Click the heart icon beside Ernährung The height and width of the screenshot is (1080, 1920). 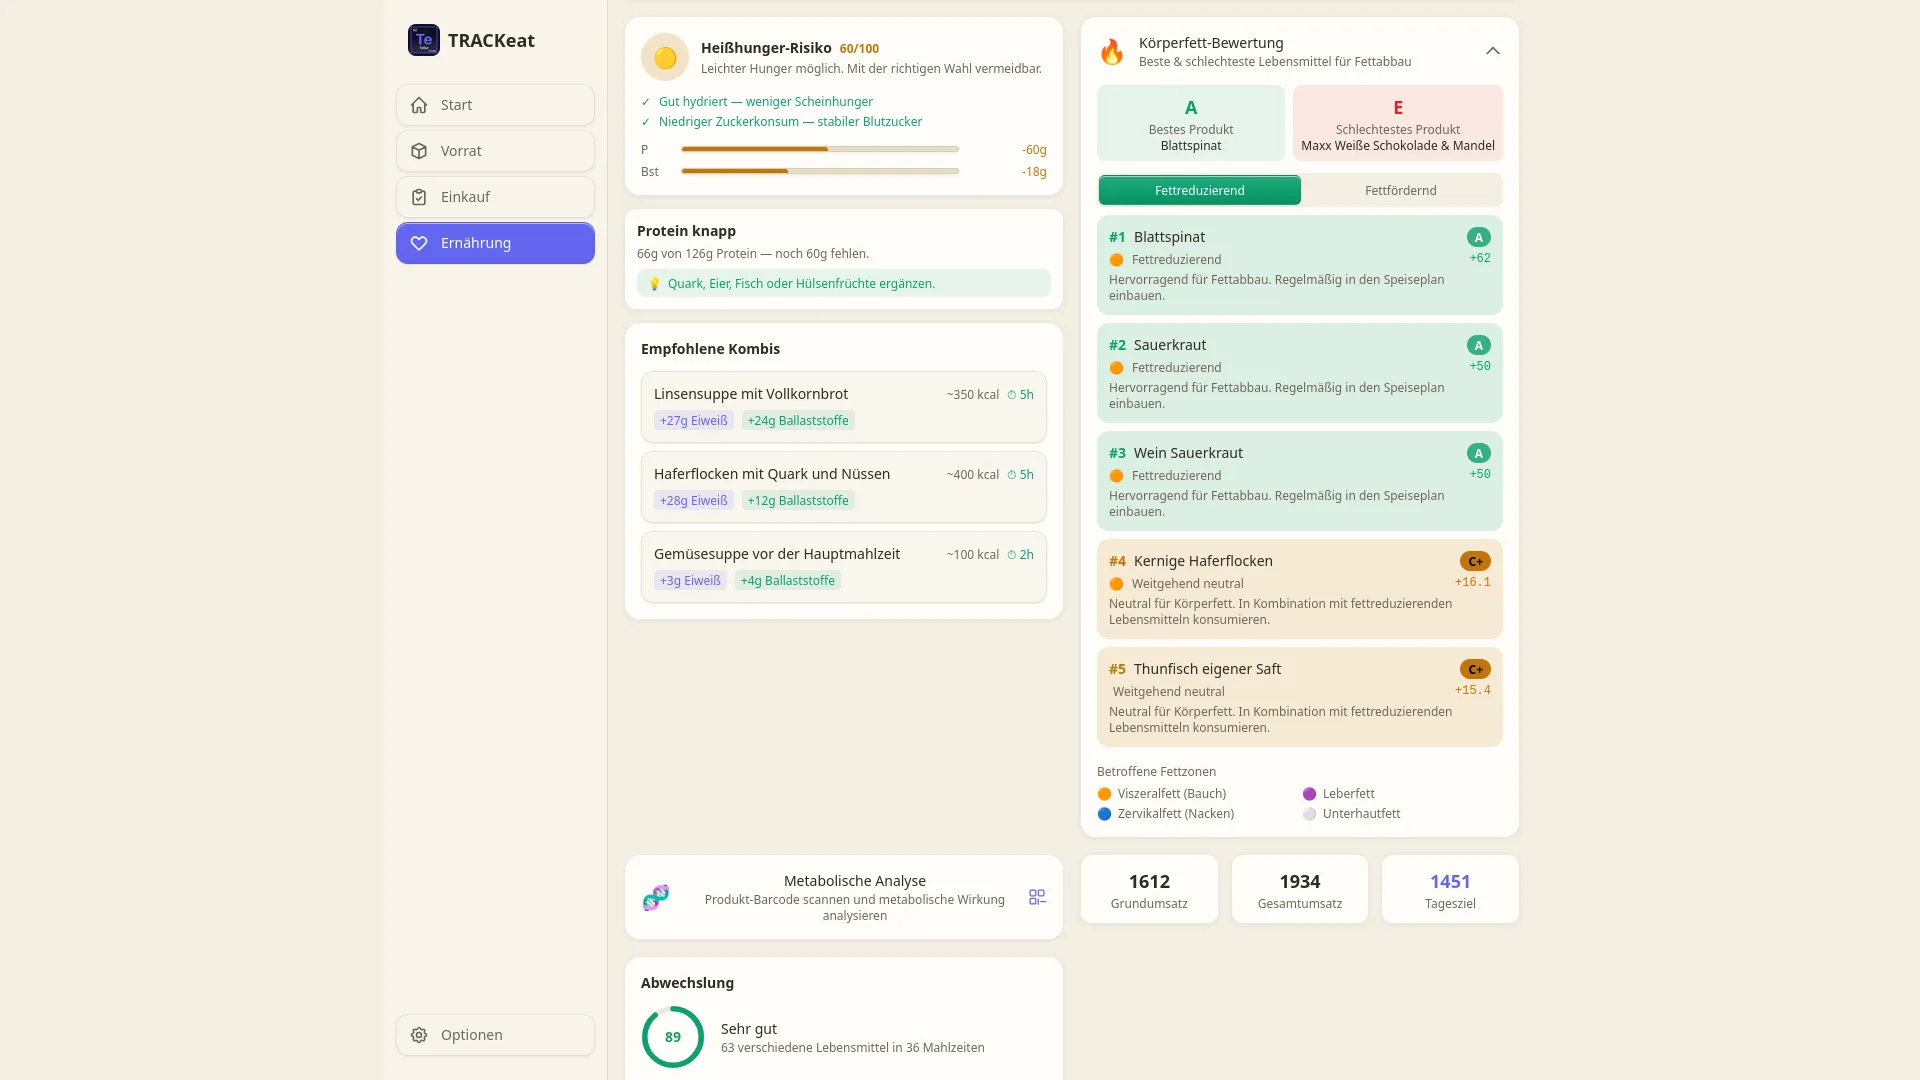[x=419, y=243]
